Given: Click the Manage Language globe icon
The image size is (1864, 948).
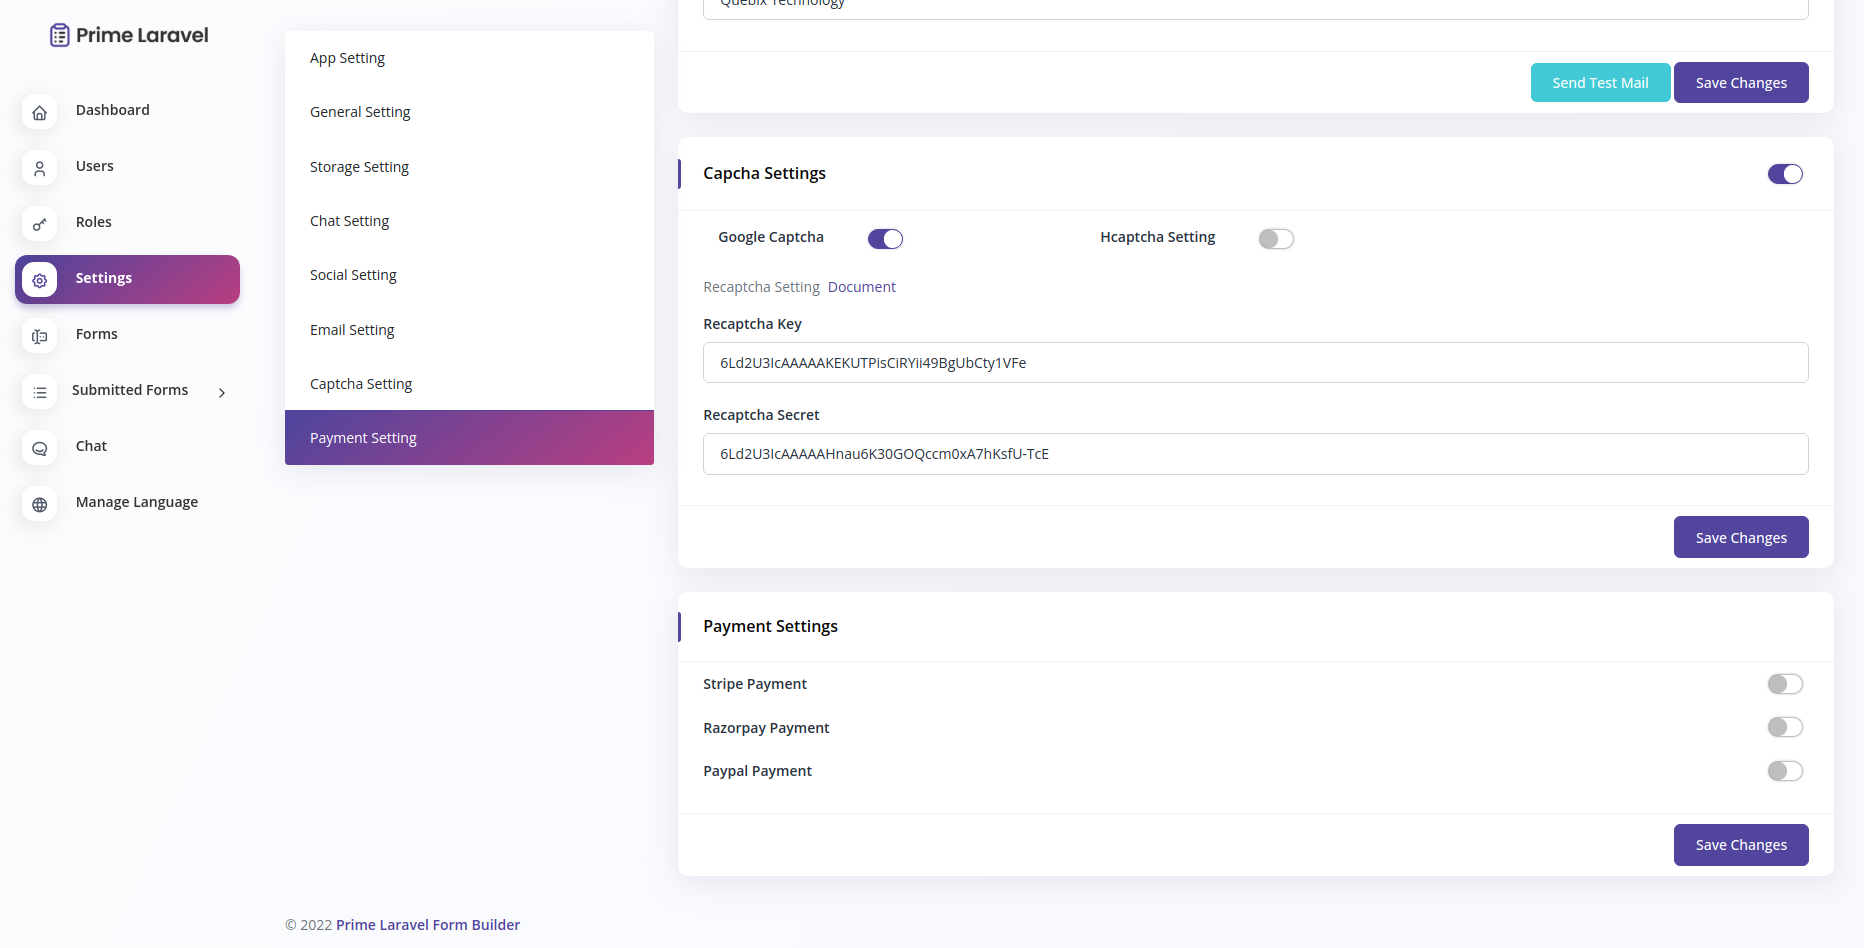Looking at the screenshot, I should click(x=39, y=504).
